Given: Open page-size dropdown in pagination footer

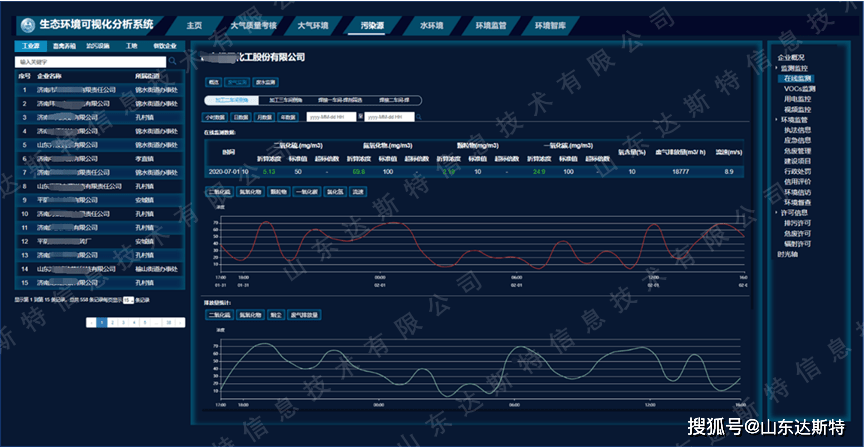Looking at the screenshot, I should pyautogui.click(x=128, y=299).
